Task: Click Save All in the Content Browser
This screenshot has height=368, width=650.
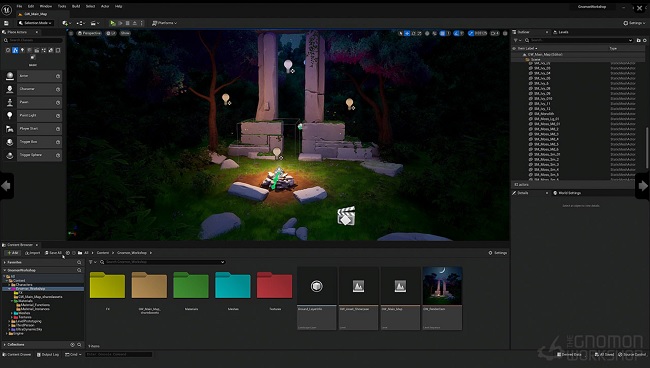Action: 53,253
